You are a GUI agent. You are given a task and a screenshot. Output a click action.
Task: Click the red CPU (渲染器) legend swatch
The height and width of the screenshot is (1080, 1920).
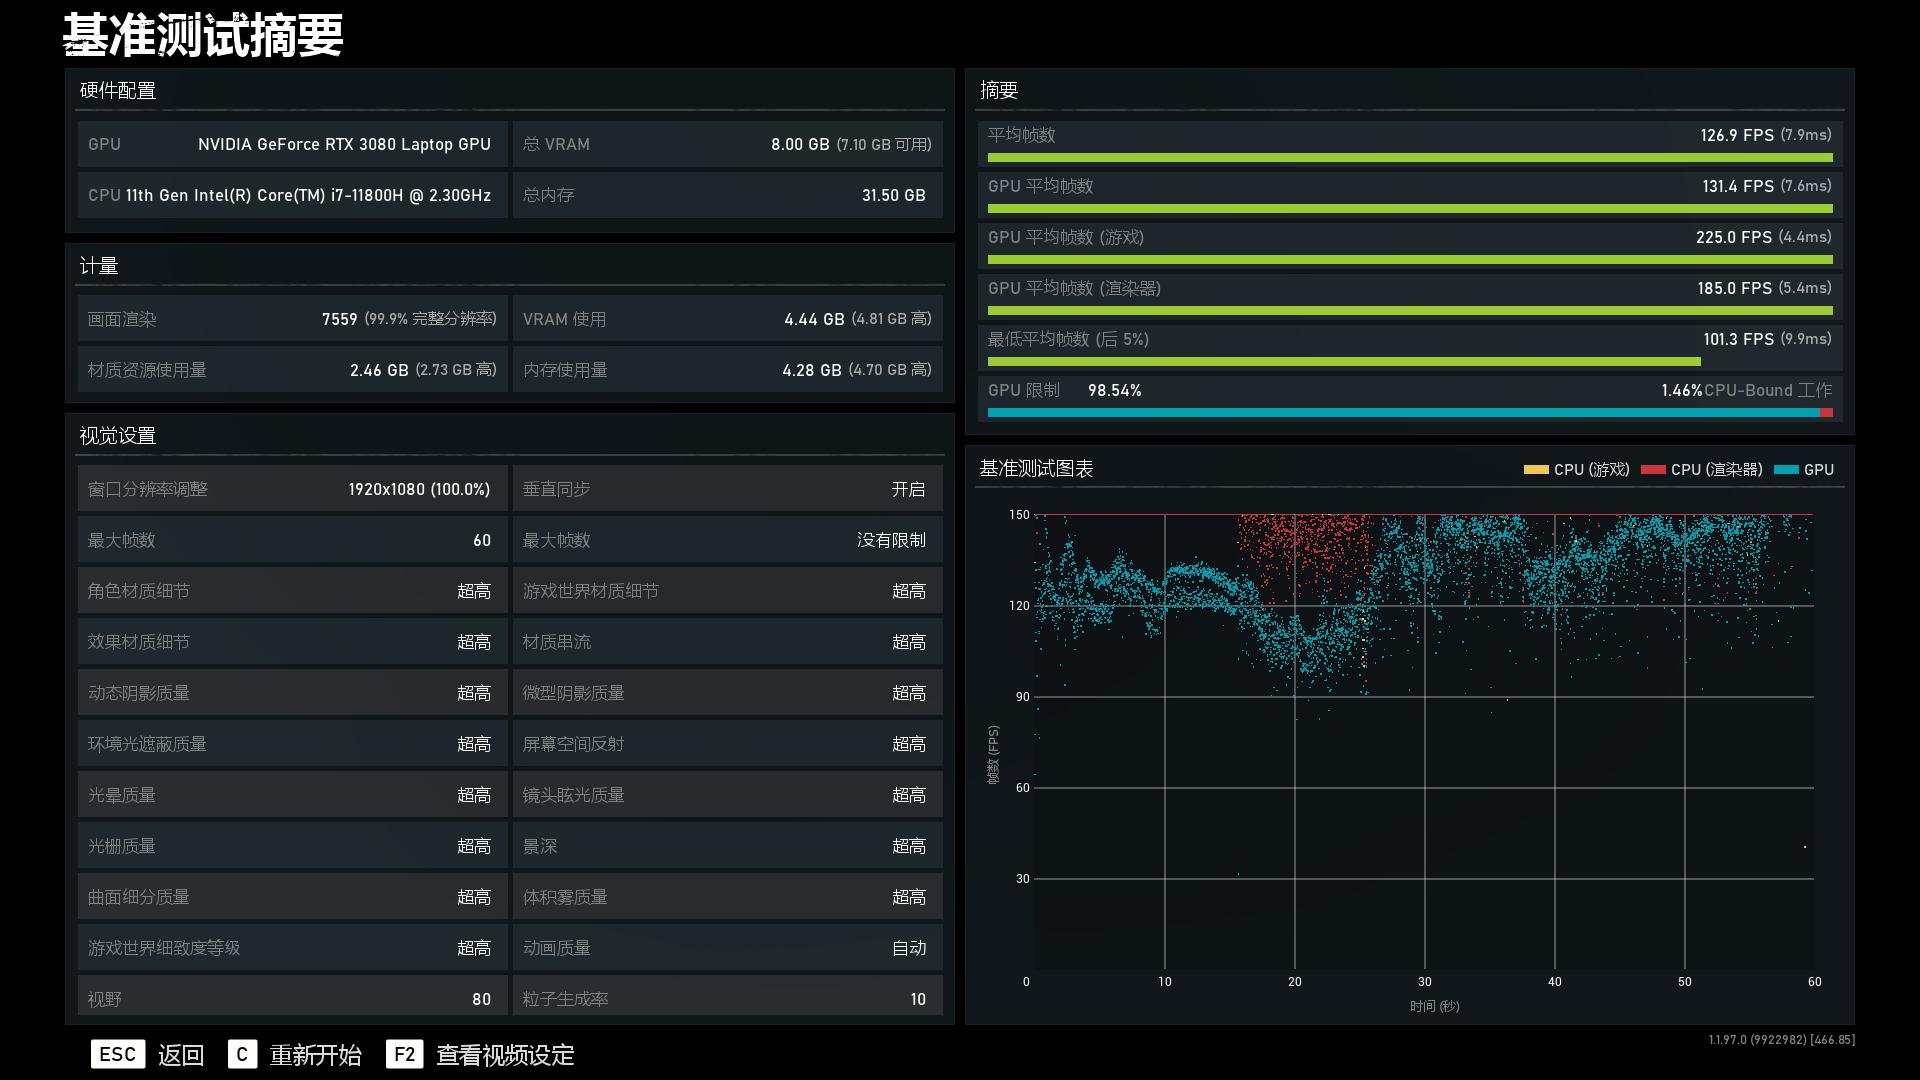[x=1653, y=470]
